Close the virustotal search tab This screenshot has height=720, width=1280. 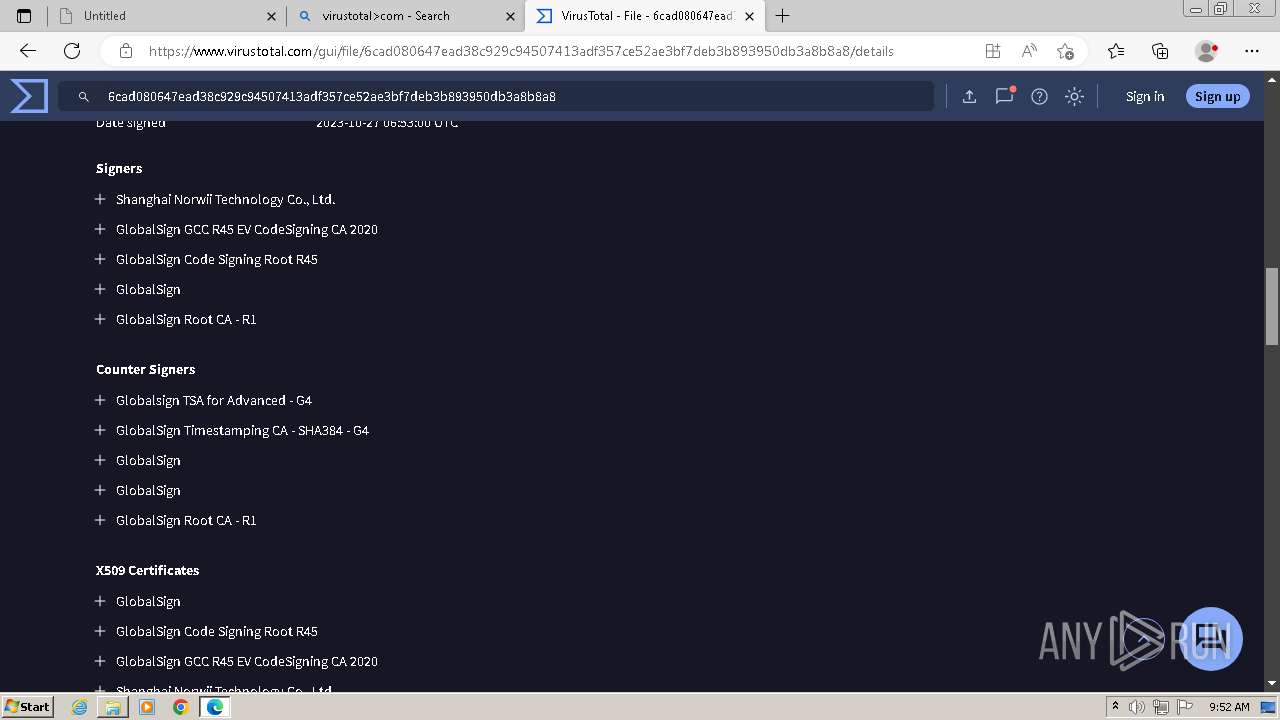tap(511, 16)
